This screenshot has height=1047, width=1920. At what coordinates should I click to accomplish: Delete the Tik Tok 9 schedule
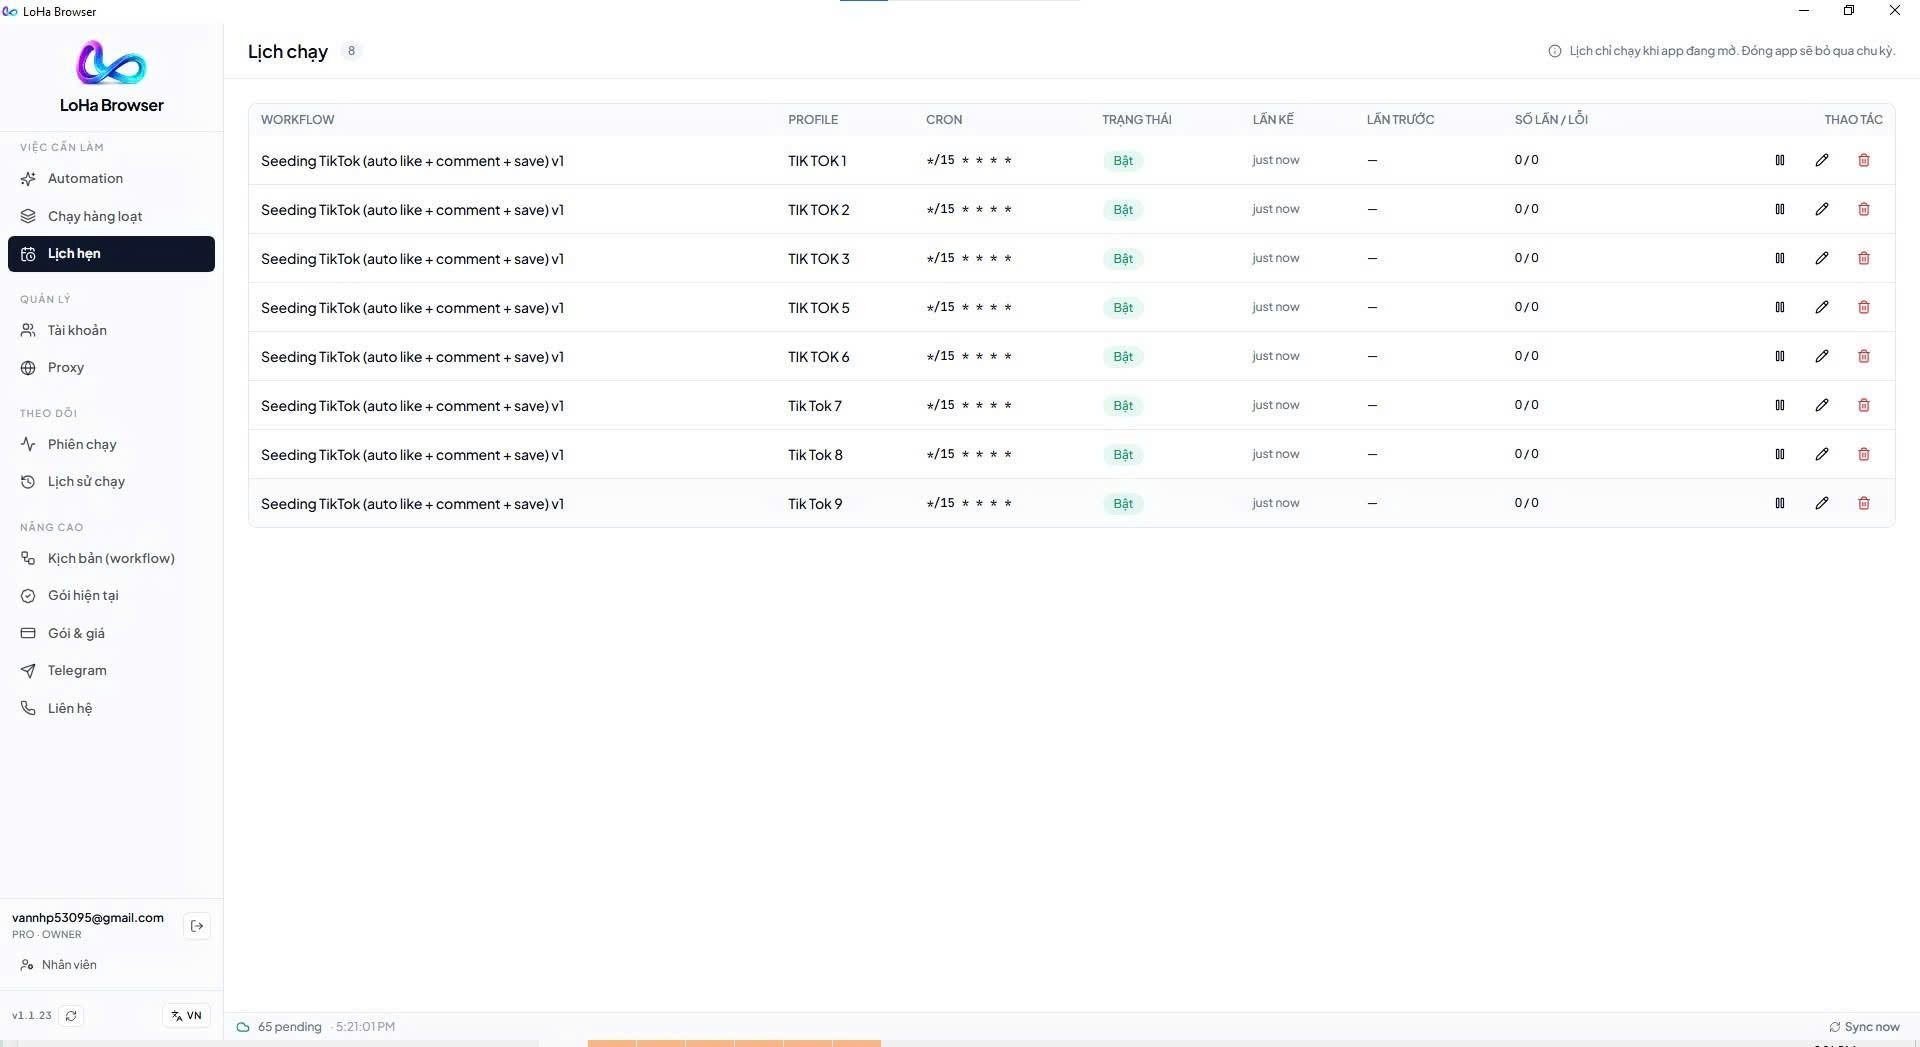1864,503
